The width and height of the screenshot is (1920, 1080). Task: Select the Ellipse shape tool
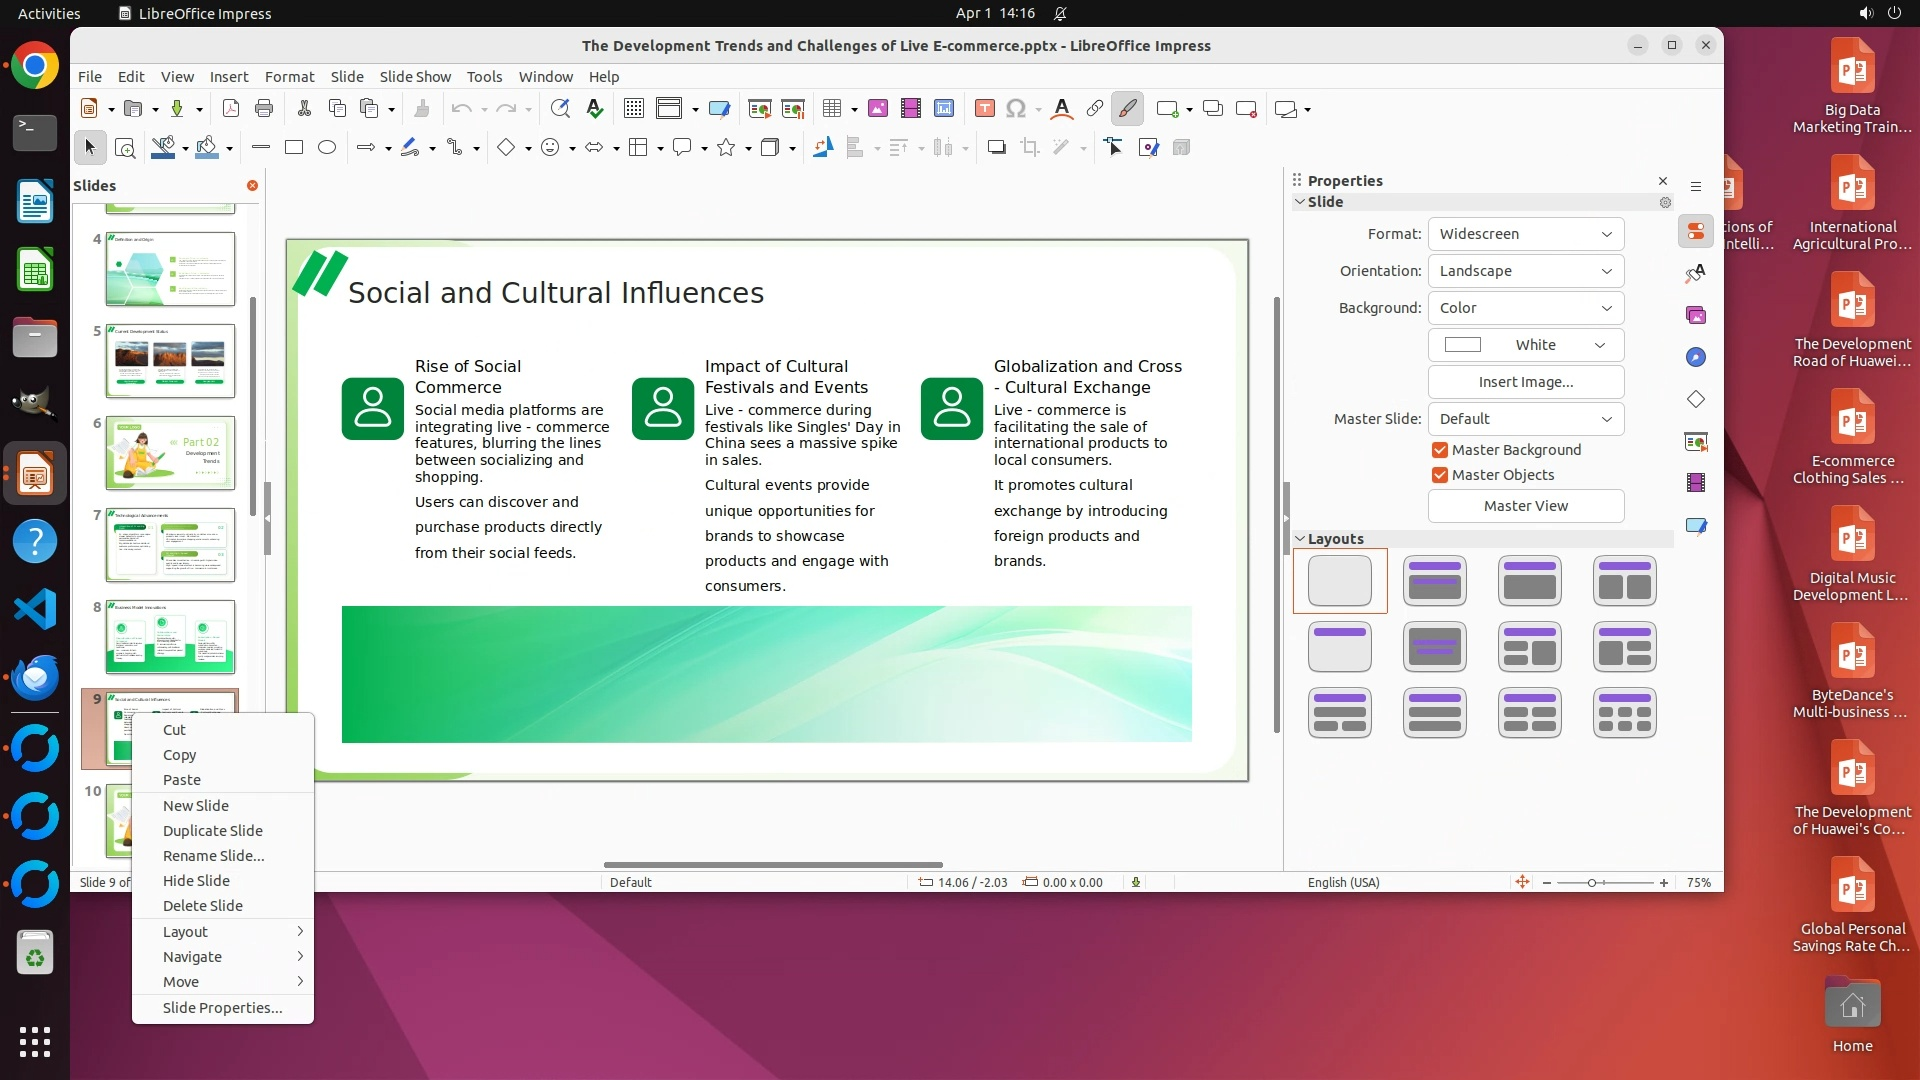coord(327,148)
